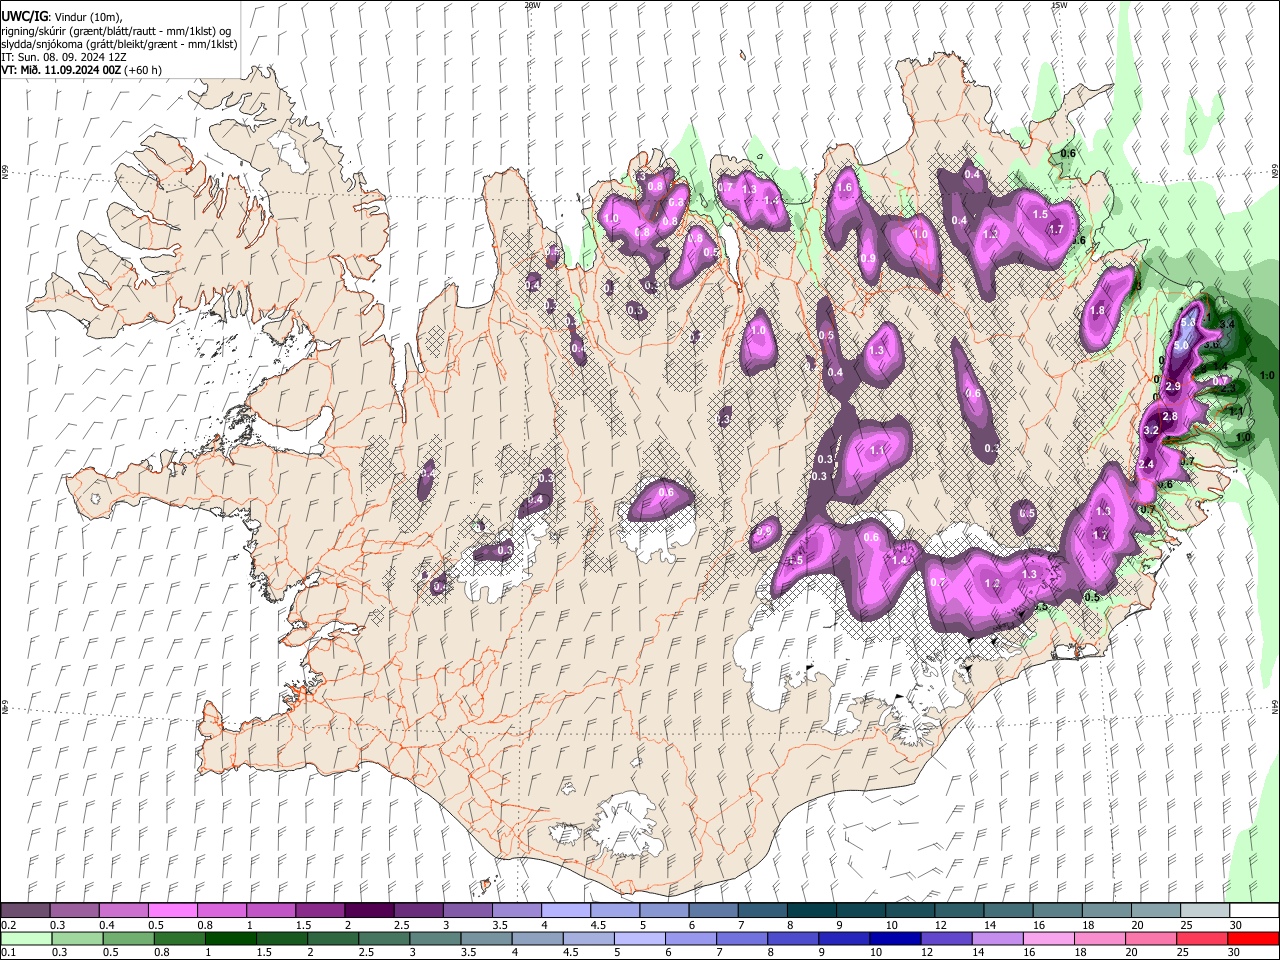The width and height of the screenshot is (1280, 960).
Task: Select the '3.4' rain value off the east coast
Action: 1228,324
